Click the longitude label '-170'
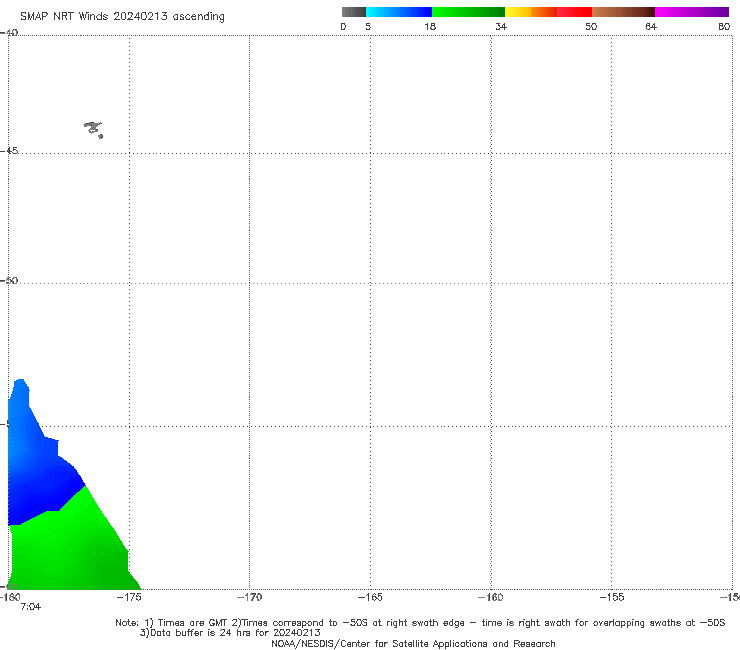Viewport: 740px width, 650px height. (249, 597)
